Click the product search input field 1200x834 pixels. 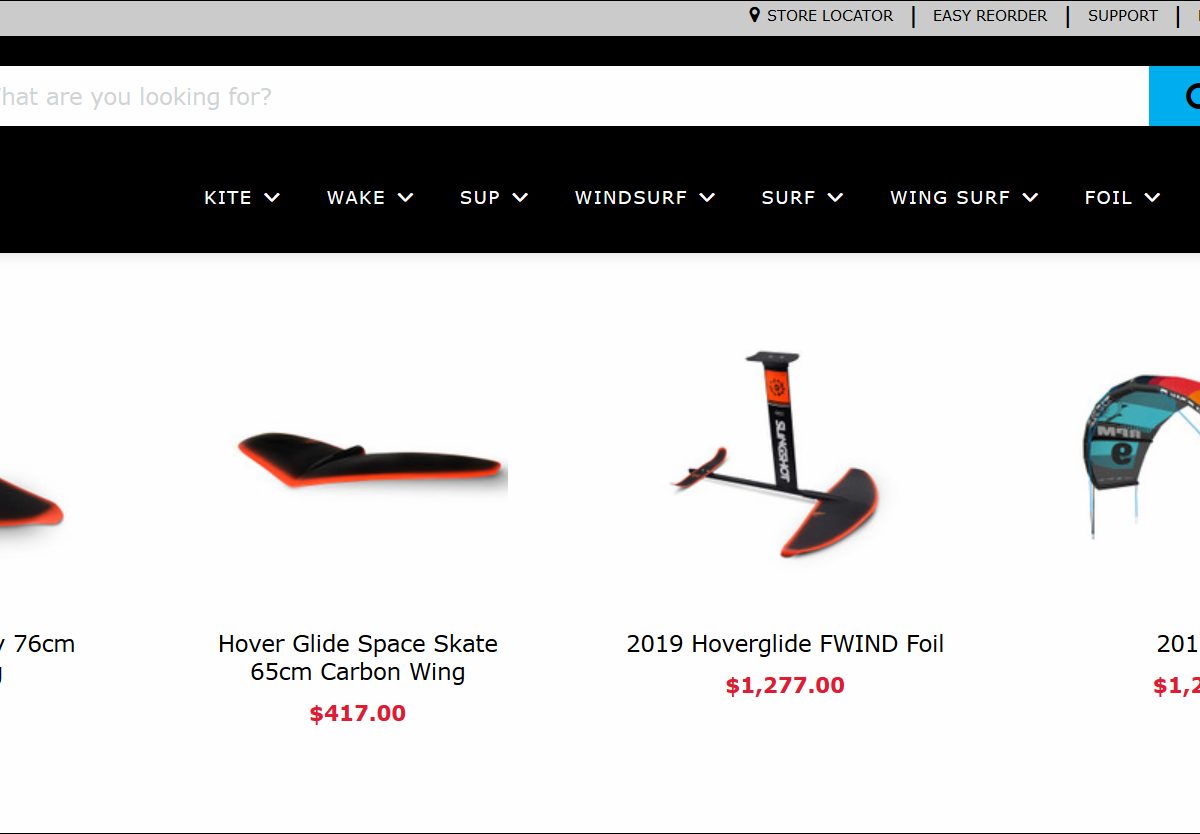click(x=574, y=96)
